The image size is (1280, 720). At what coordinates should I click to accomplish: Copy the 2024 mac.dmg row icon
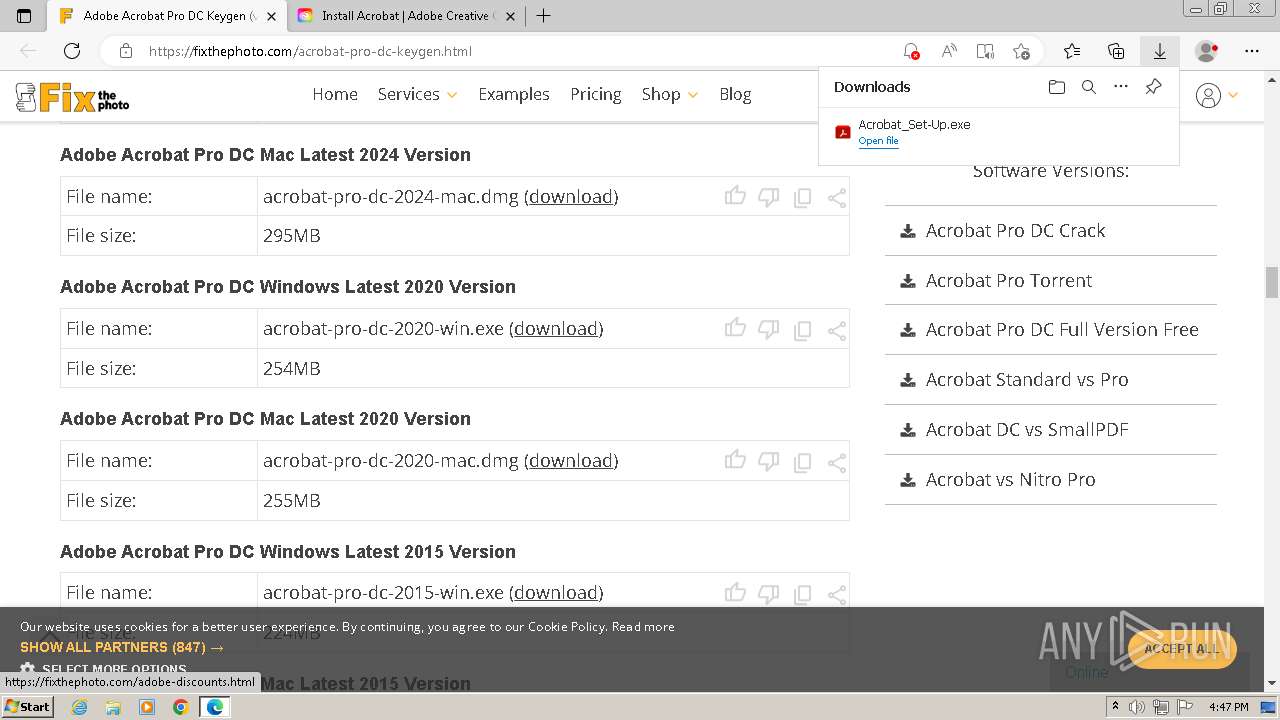click(x=802, y=198)
